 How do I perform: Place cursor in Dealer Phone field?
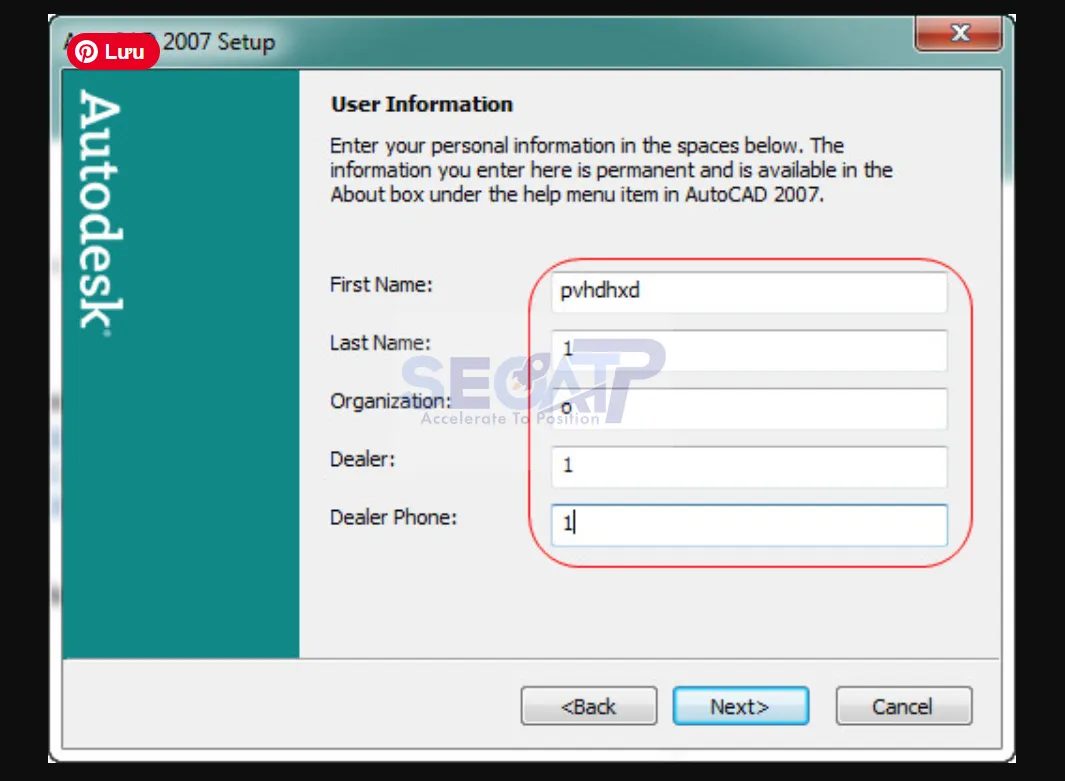coord(747,524)
